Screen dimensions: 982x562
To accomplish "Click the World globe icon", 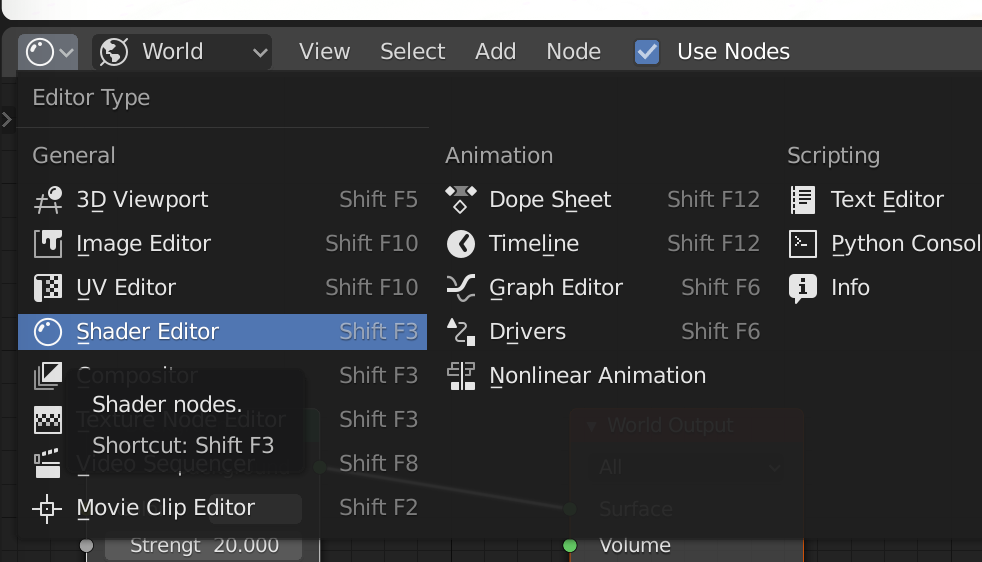I will (x=114, y=51).
